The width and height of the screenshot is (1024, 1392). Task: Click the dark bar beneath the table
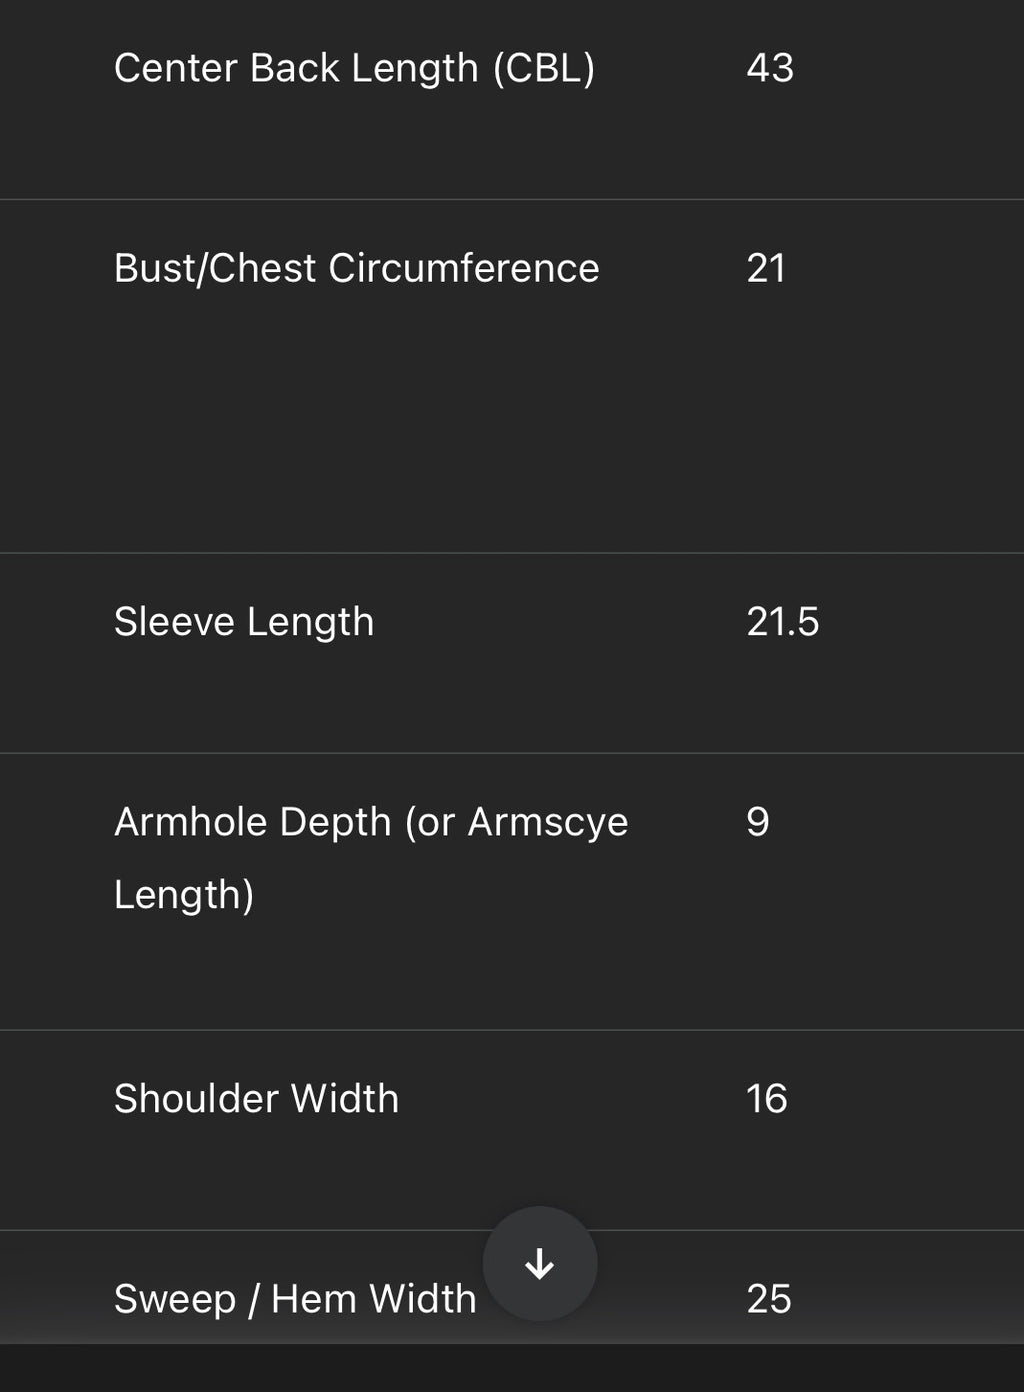pos(512,1368)
